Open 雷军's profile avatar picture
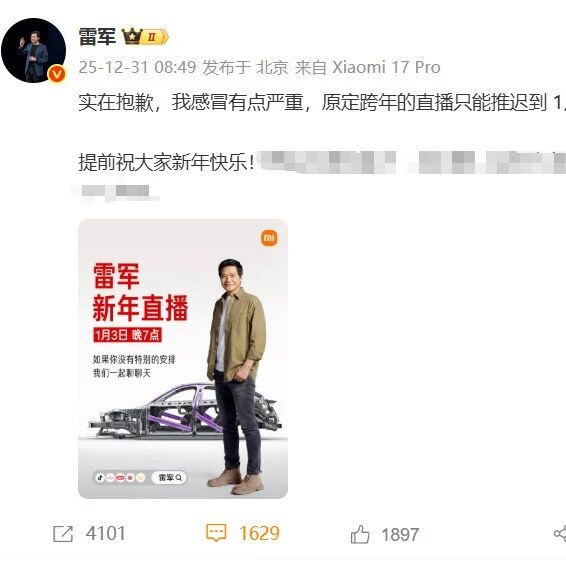The height and width of the screenshot is (565, 566). 34,51
